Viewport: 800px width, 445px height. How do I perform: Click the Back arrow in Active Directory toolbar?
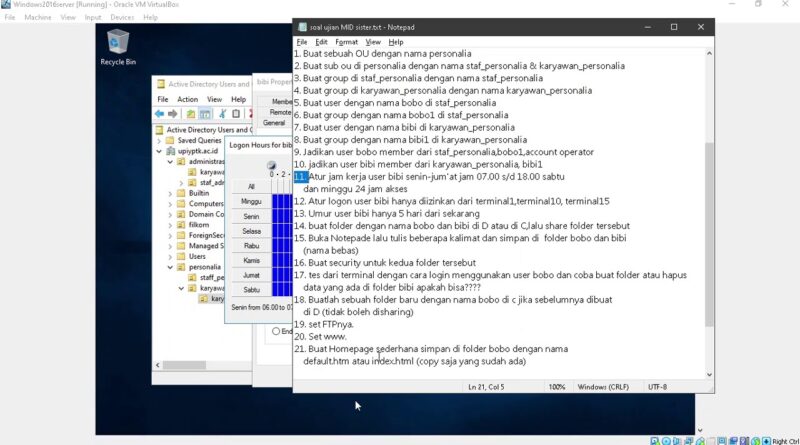pyautogui.click(x=160, y=114)
